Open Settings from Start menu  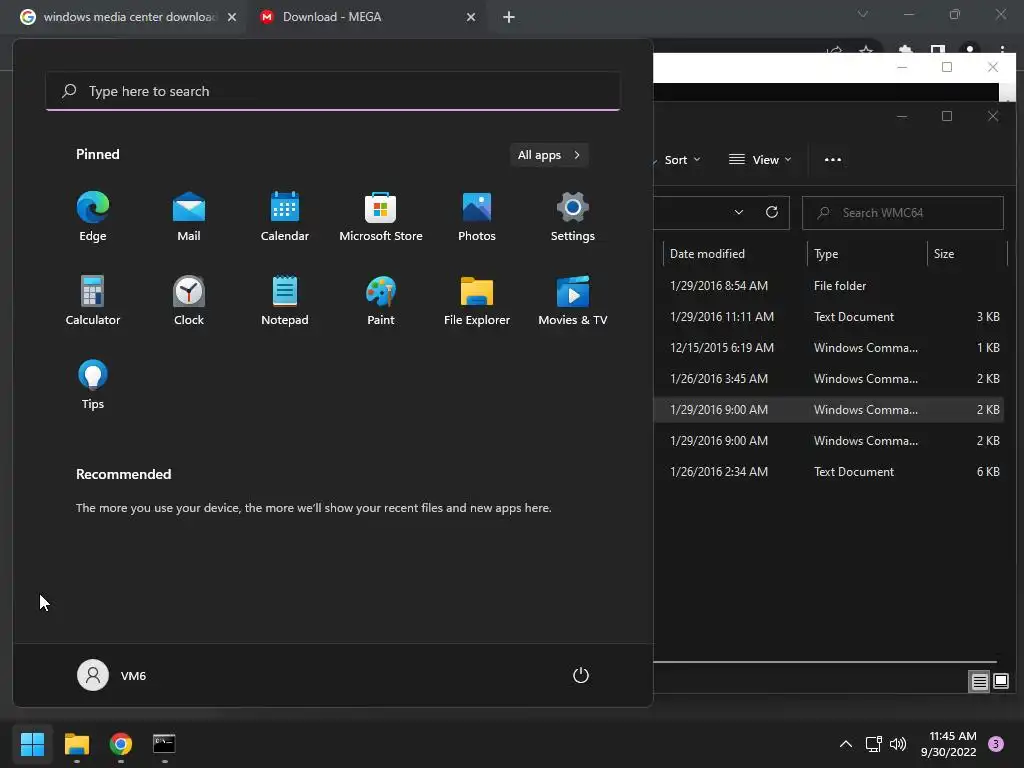click(573, 217)
